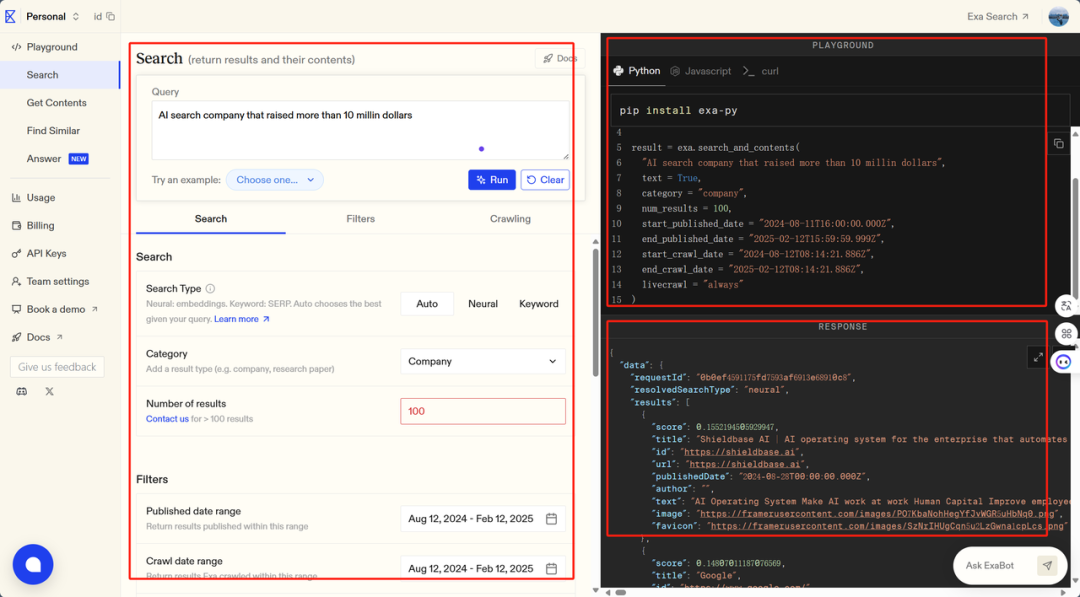Click into the Query text box

[x=360, y=130]
